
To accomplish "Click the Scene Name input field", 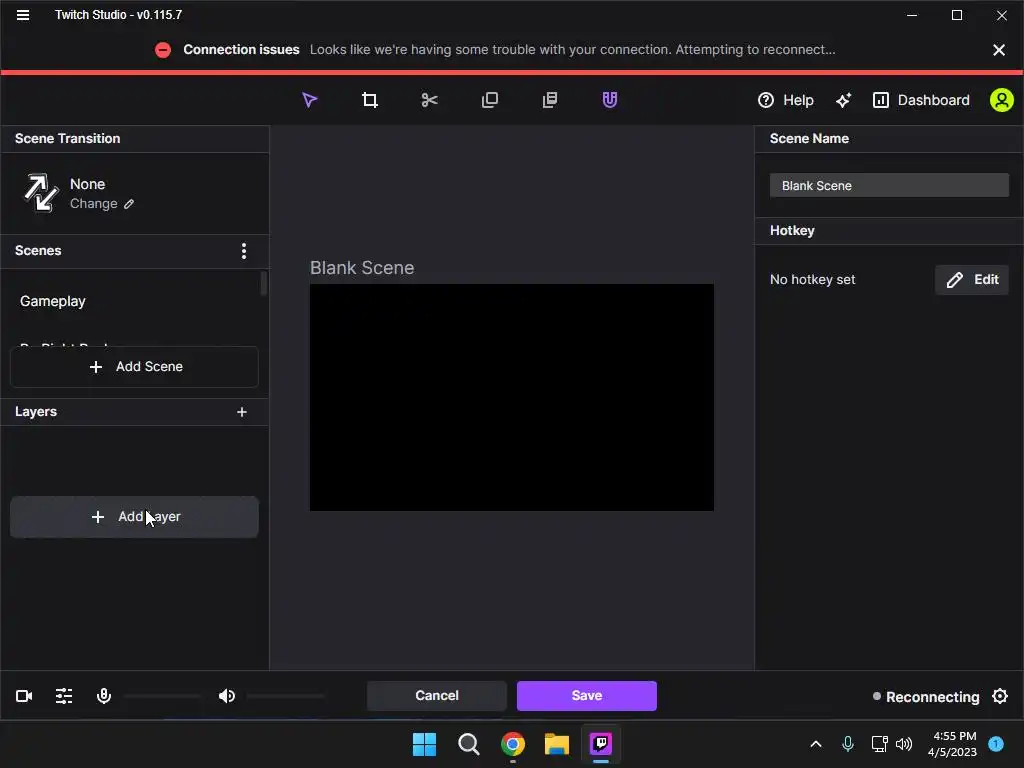I will click(889, 185).
